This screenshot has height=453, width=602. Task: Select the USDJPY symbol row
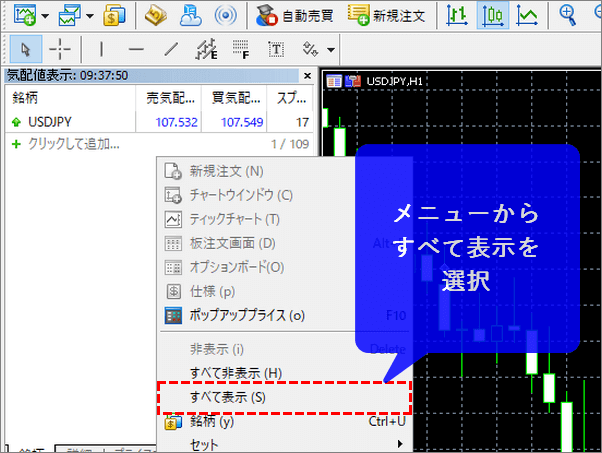point(159,122)
